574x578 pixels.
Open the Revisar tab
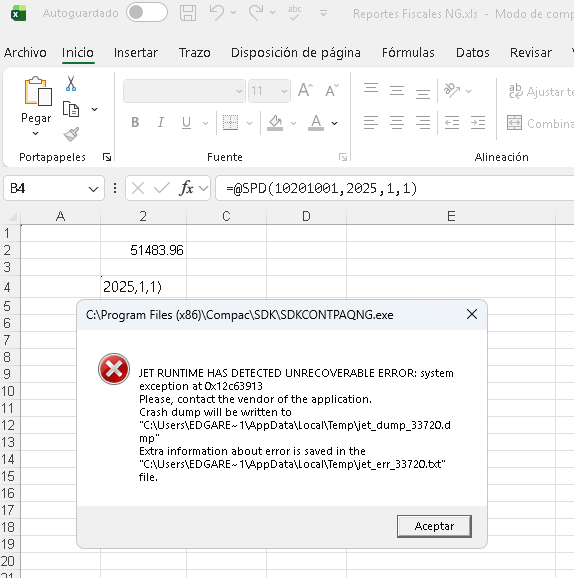(530, 53)
